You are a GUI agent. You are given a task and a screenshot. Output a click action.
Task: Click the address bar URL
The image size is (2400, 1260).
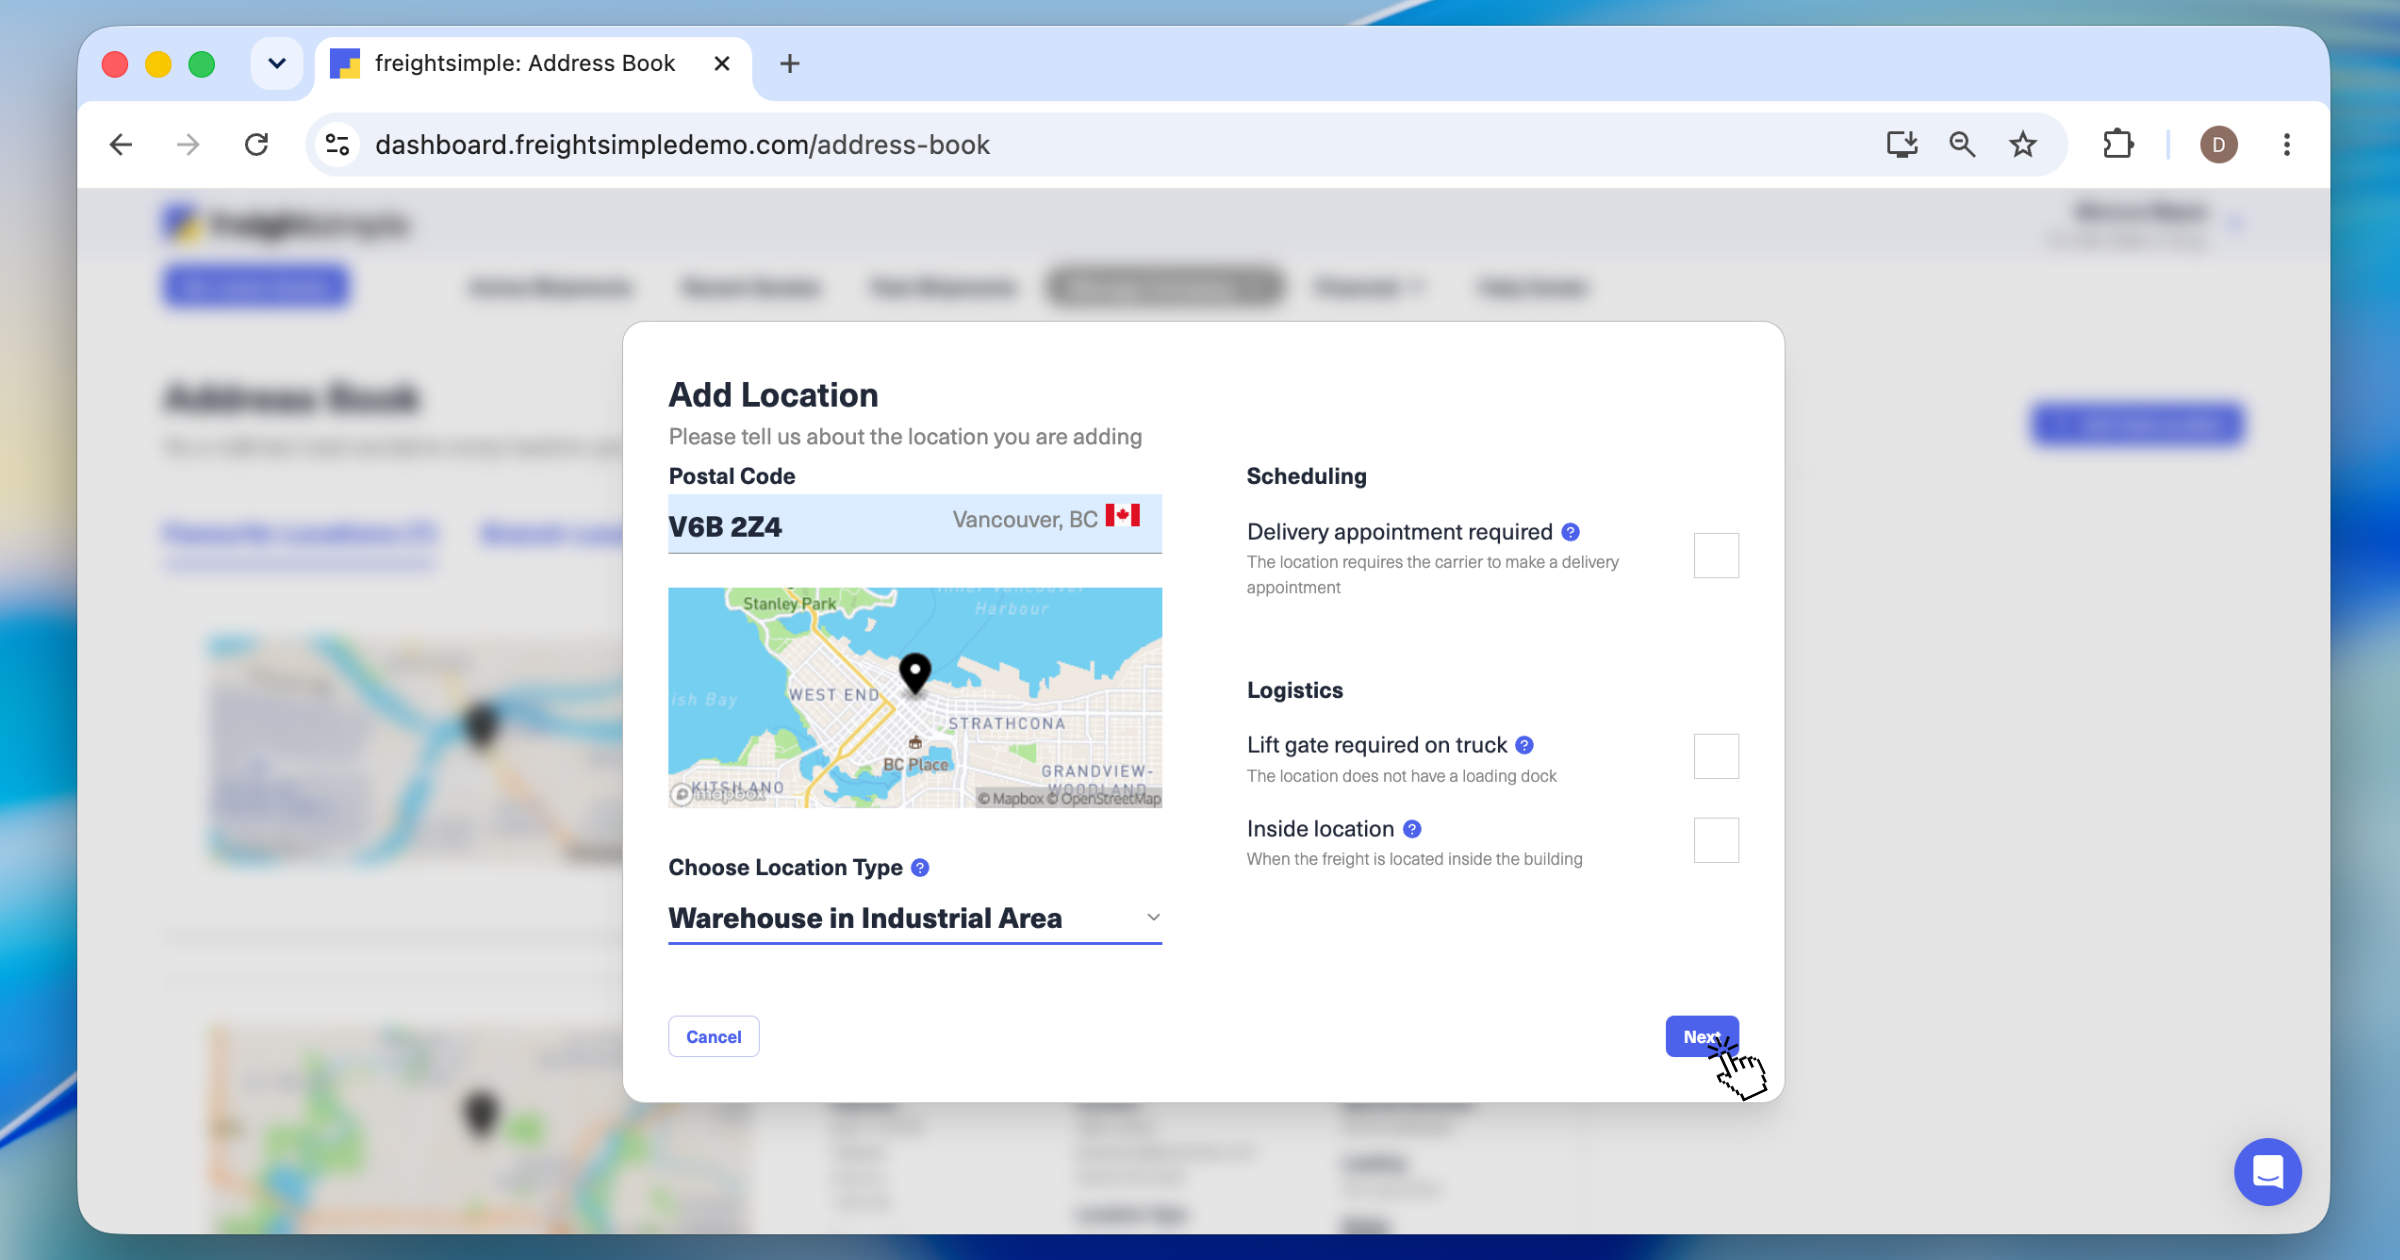pyautogui.click(x=682, y=145)
